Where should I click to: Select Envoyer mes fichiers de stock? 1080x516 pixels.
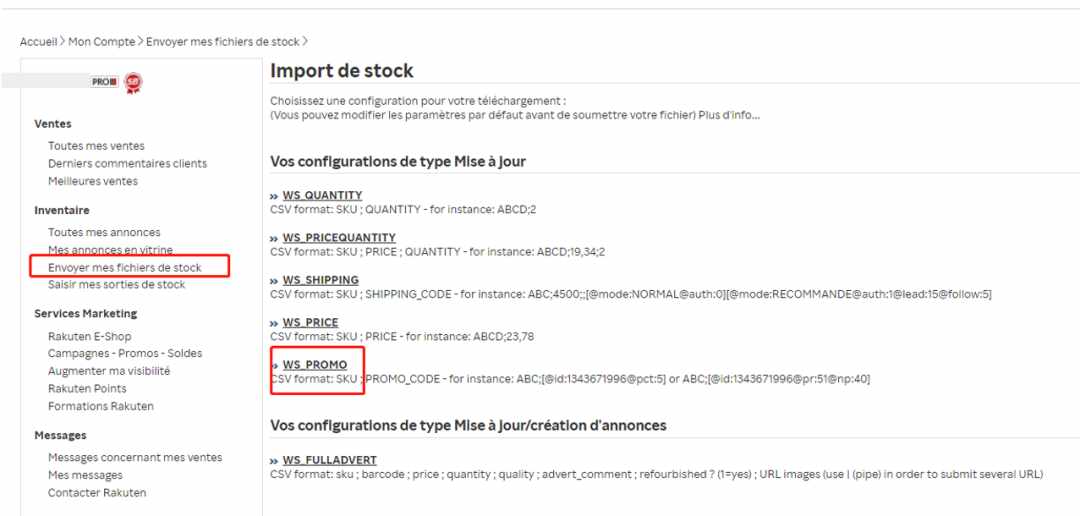pos(125,267)
